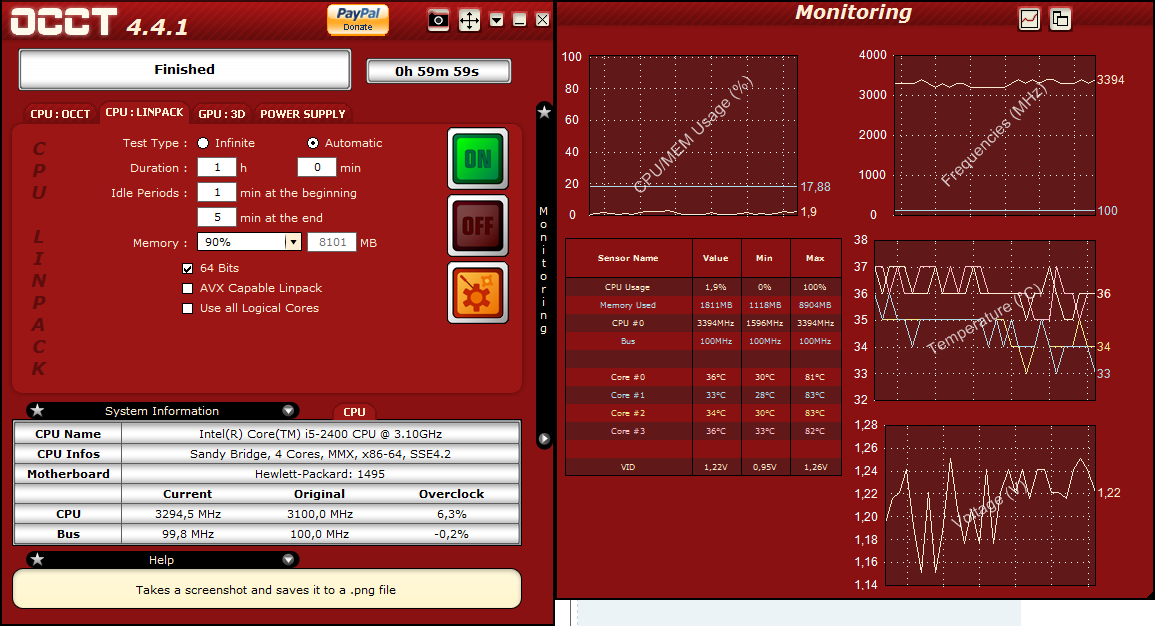
Task: Select the CPU : LINPACK tab
Action: pyautogui.click(x=144, y=112)
